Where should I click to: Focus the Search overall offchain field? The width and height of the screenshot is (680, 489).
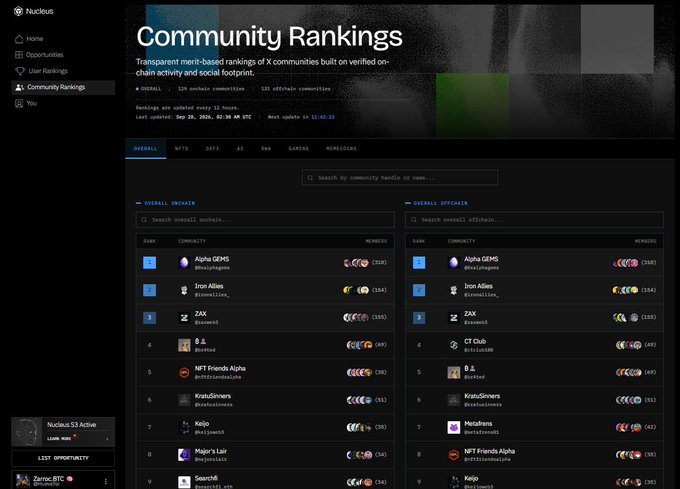[x=534, y=220]
